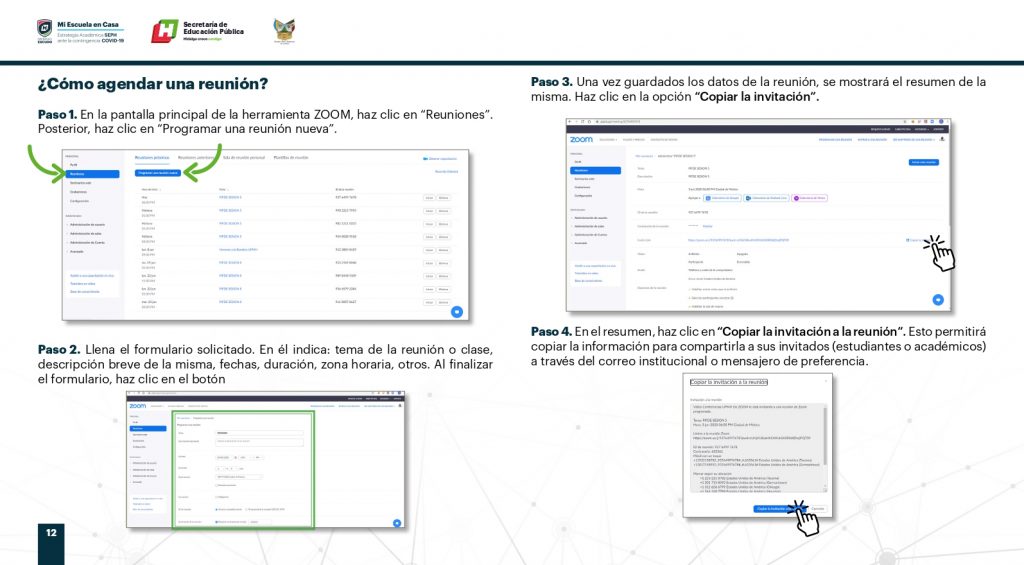Expand Avanzado in Paso 3 sidebar
The image size is (1024, 565).
(581, 243)
